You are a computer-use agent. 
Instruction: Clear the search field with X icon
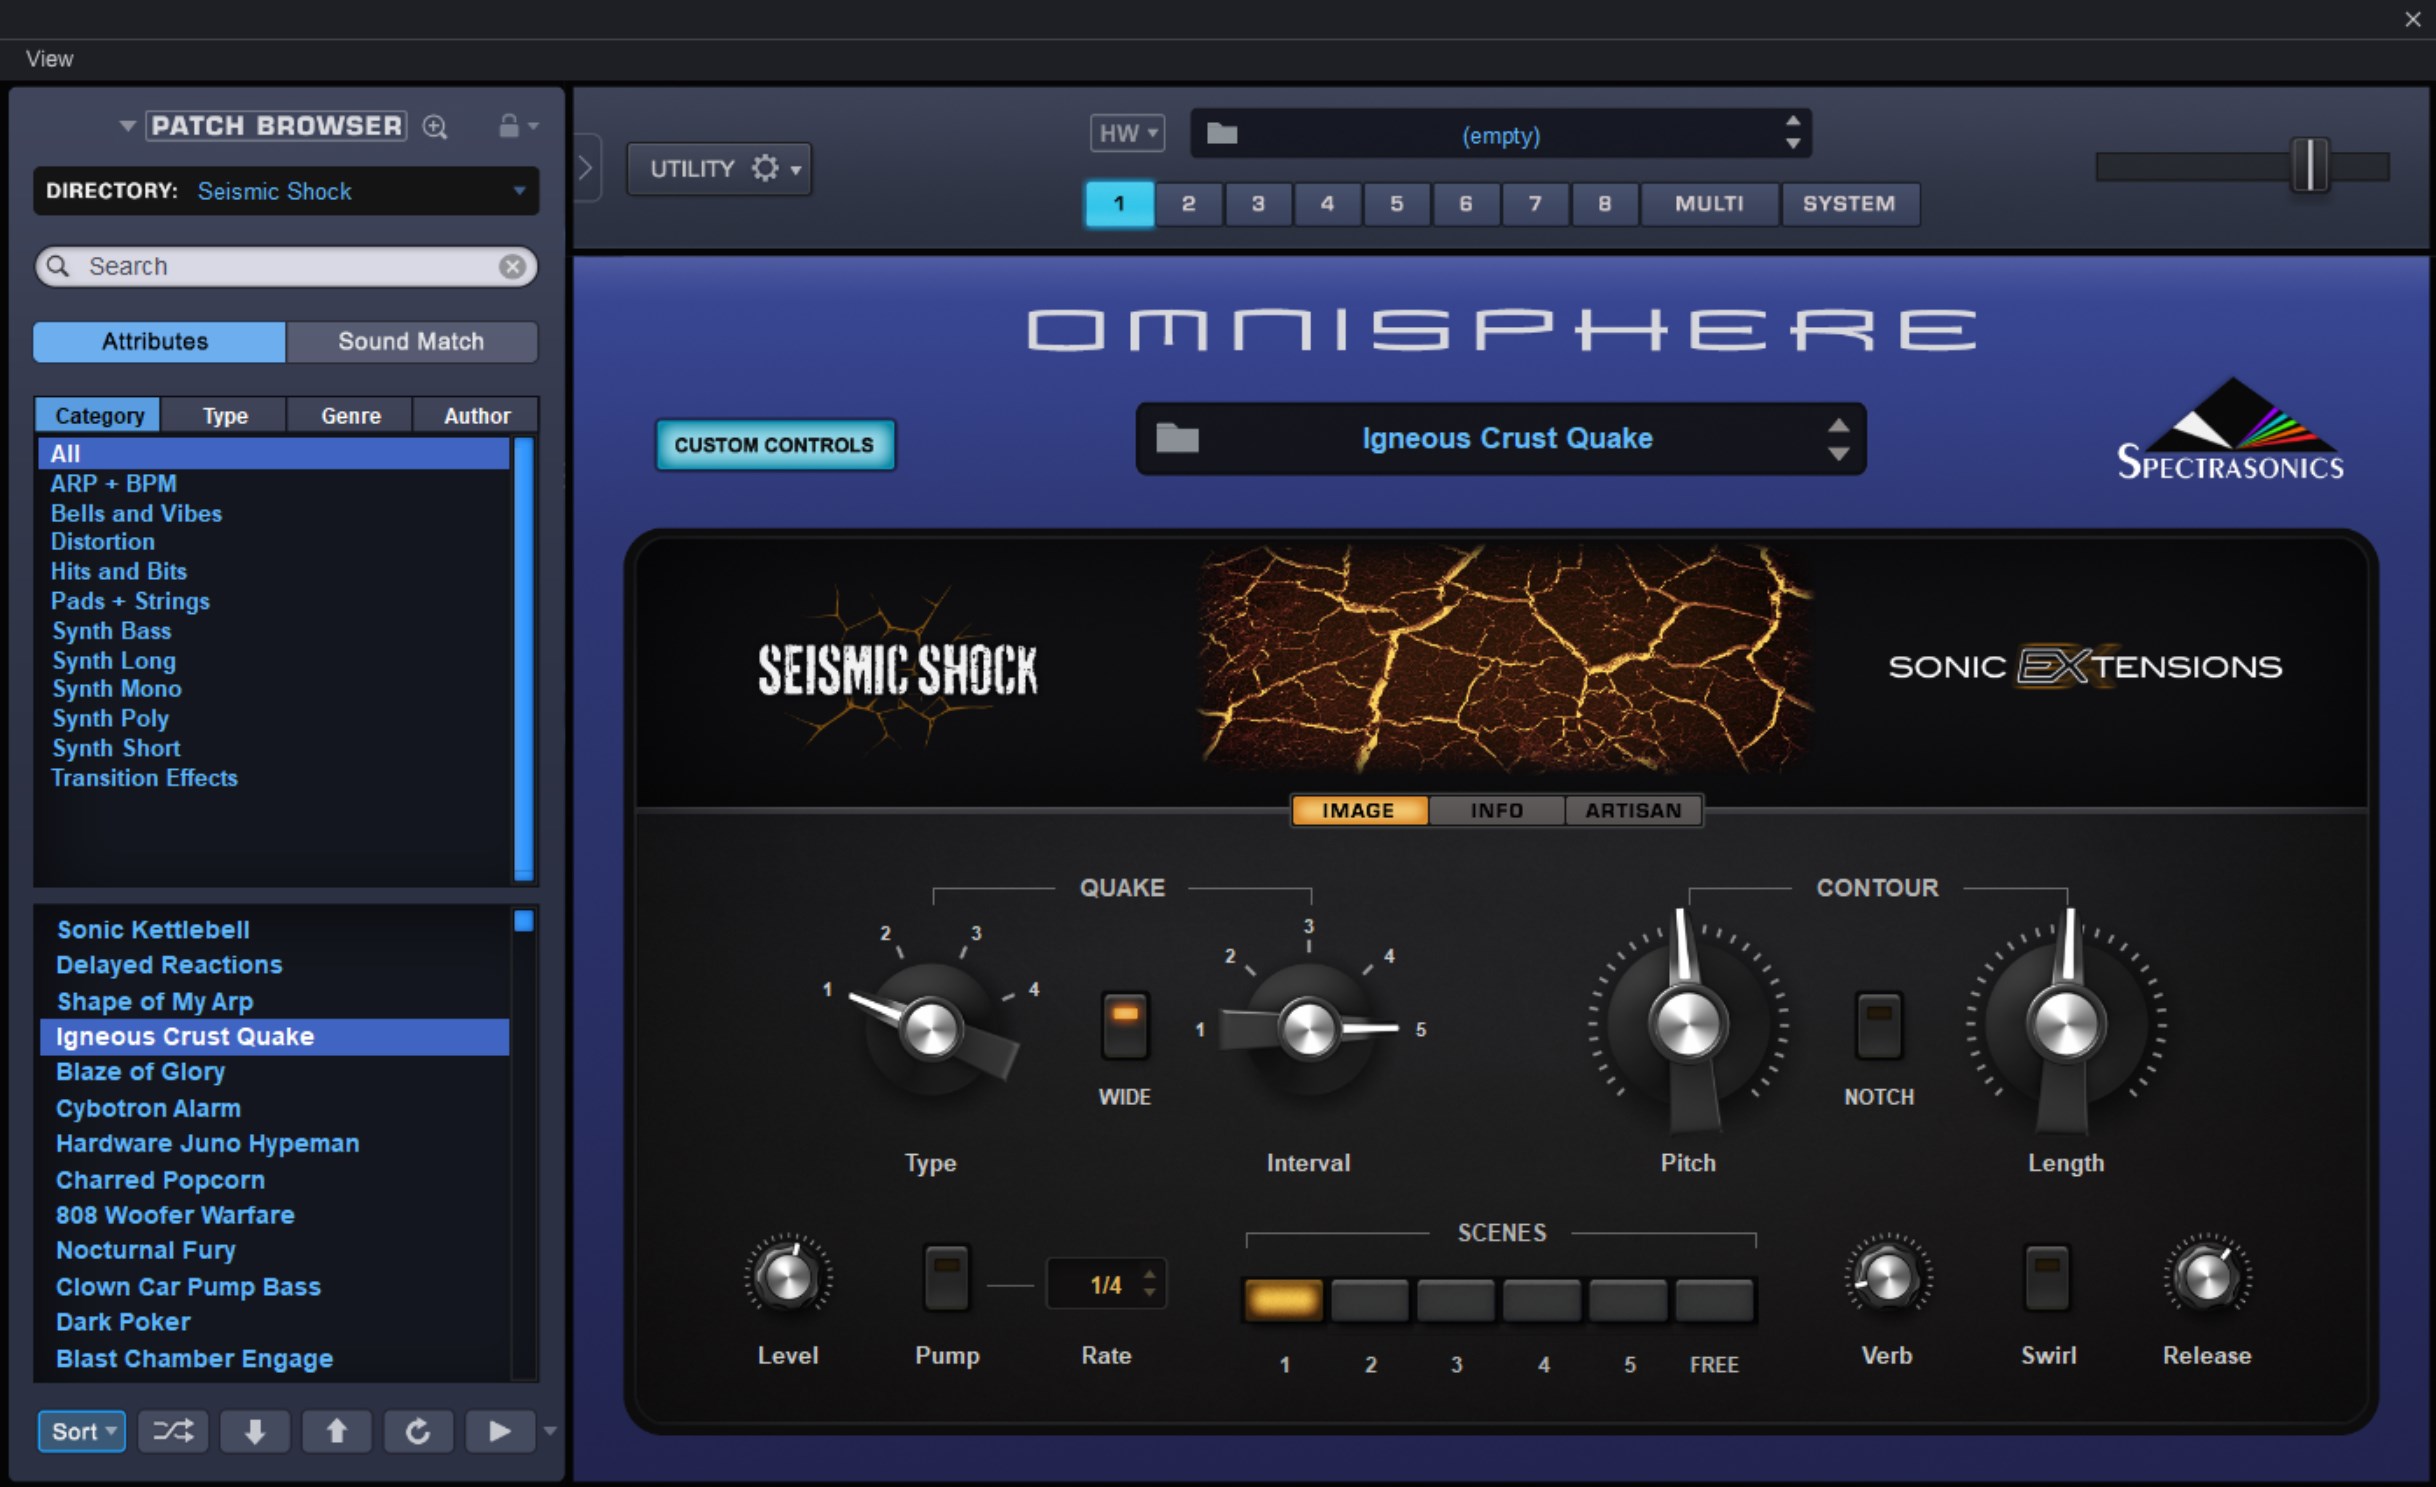[512, 266]
